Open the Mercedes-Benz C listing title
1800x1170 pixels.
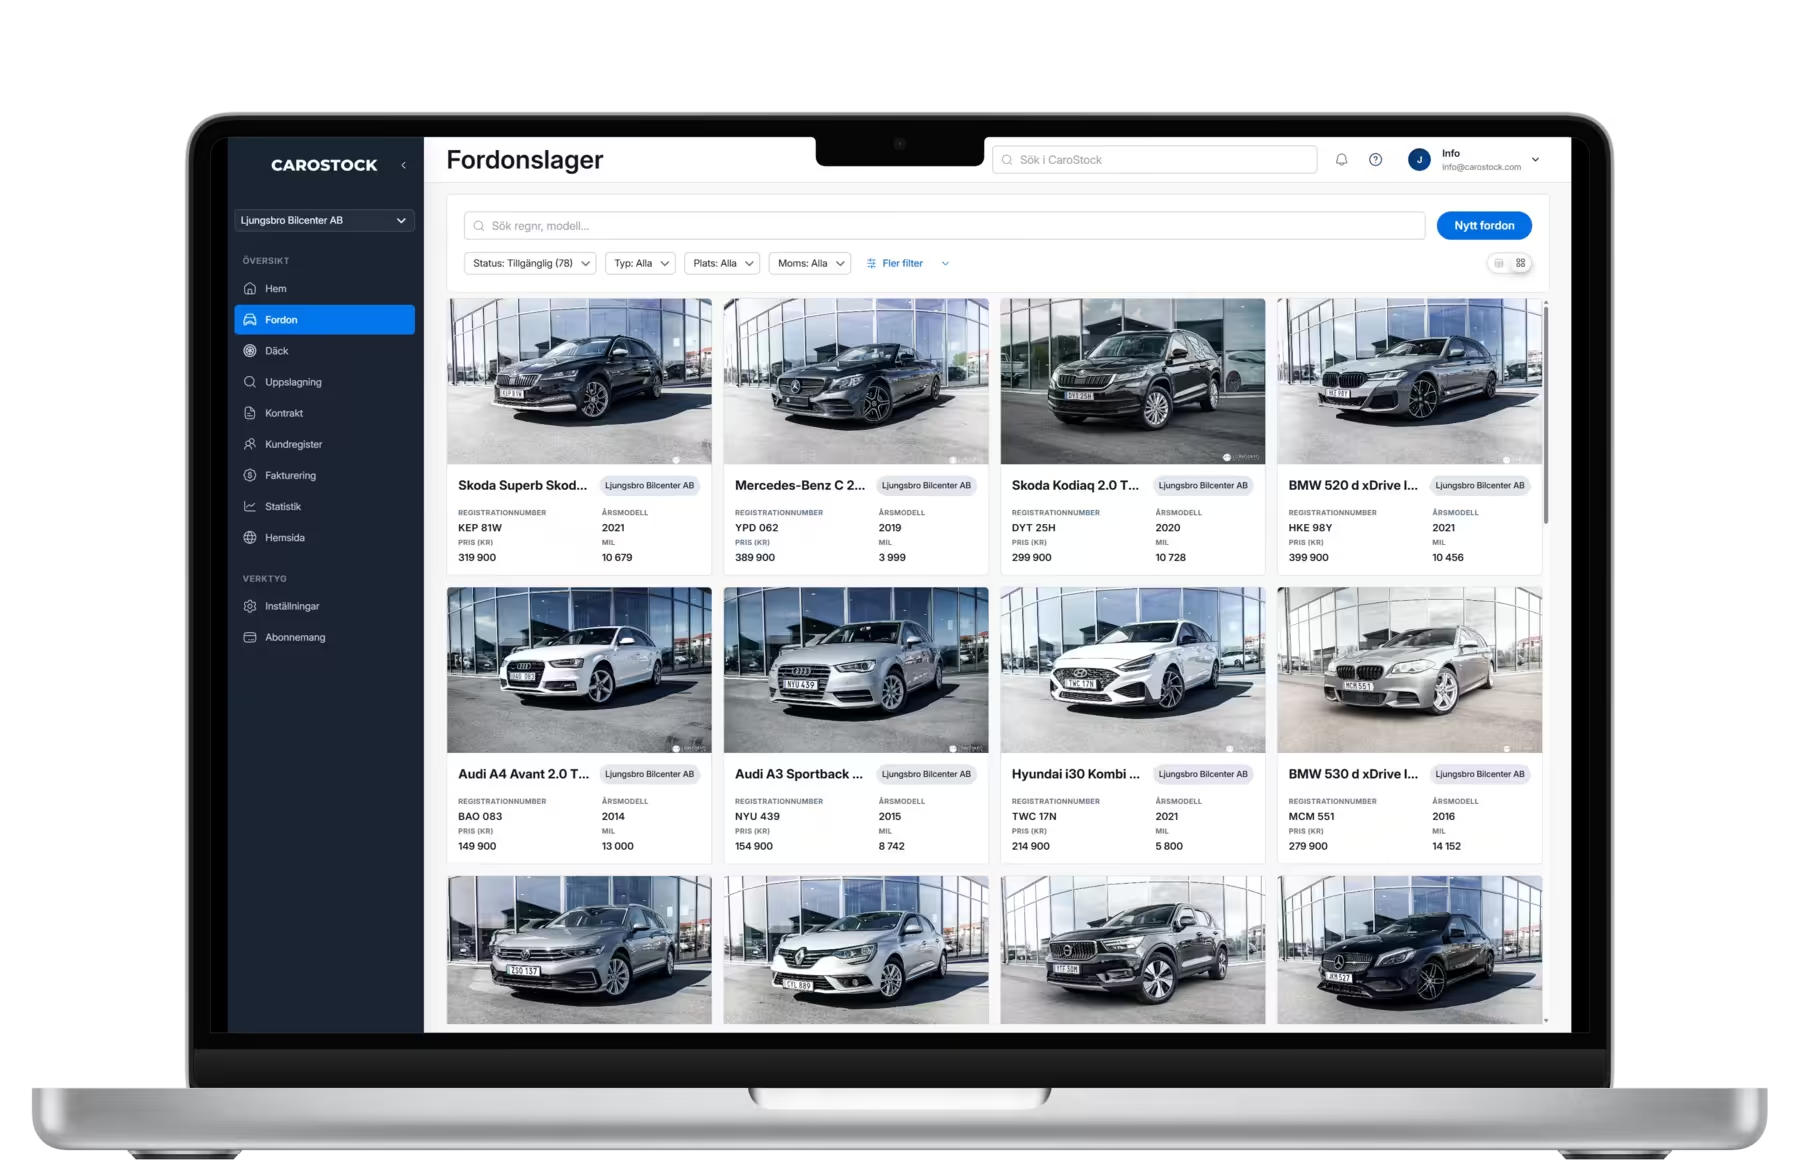pos(800,486)
